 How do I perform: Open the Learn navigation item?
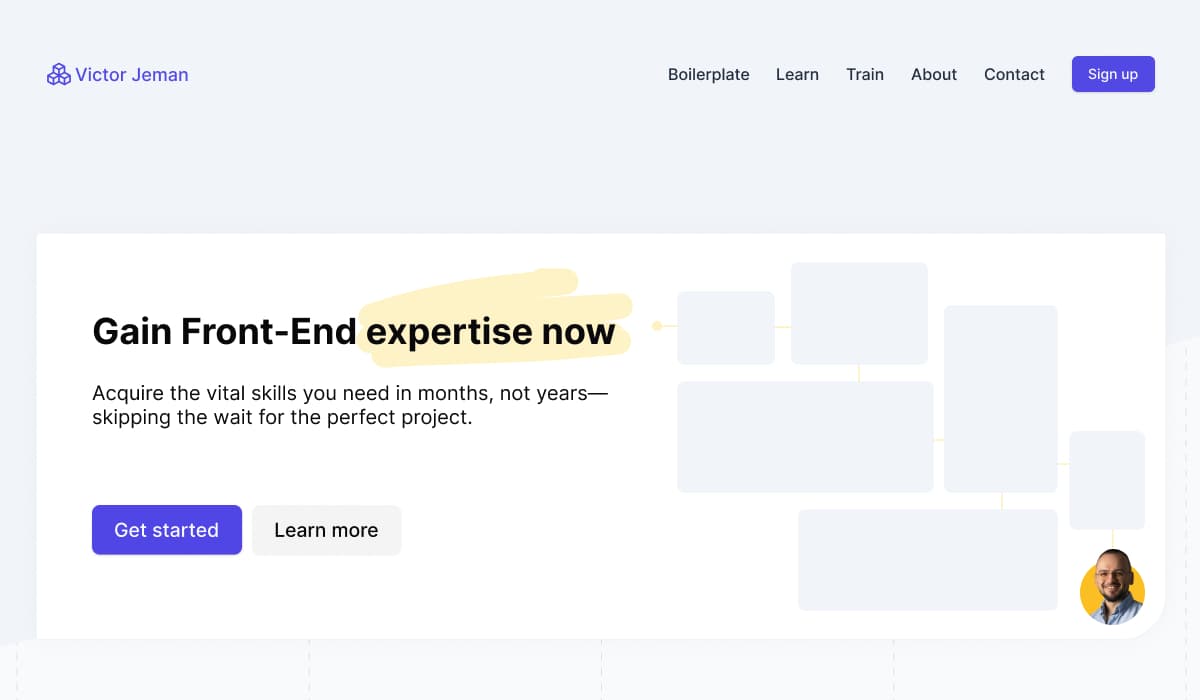tap(797, 74)
